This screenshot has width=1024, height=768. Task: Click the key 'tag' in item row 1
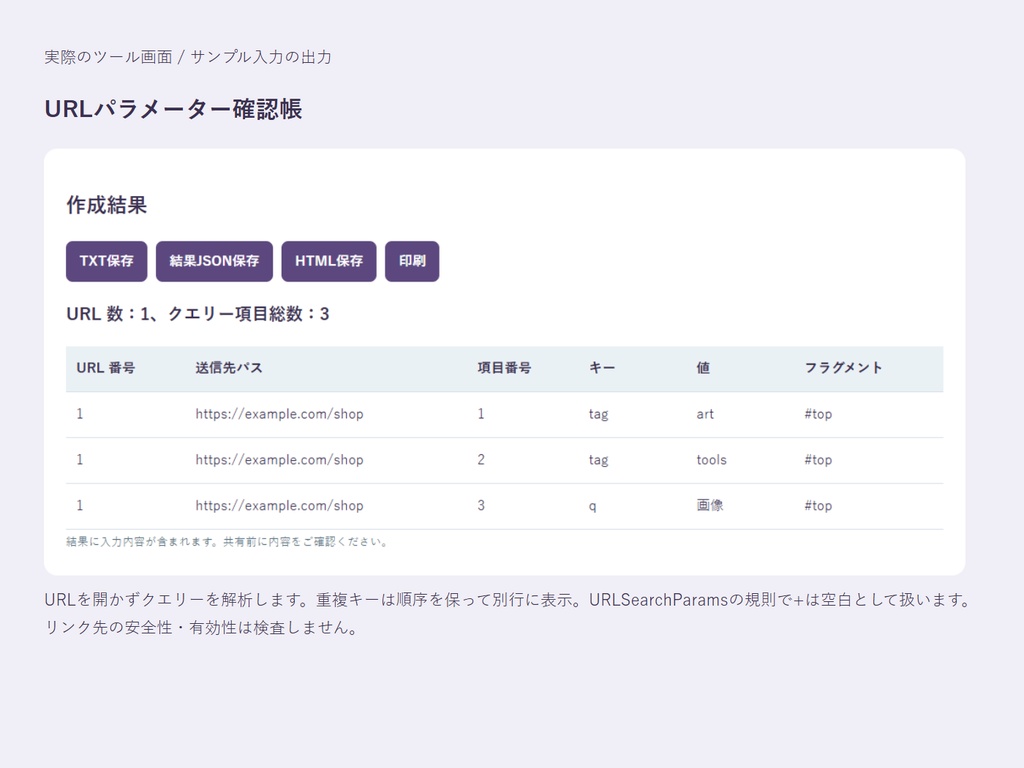pyautogui.click(x=598, y=415)
